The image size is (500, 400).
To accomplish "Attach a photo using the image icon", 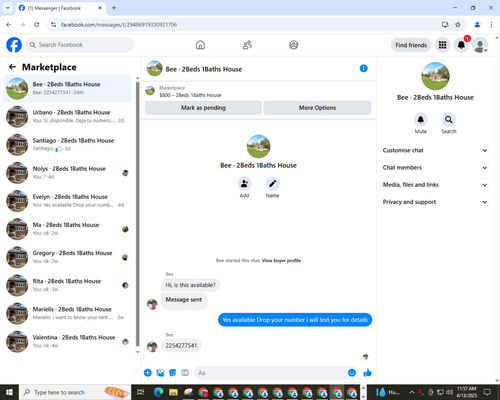I will [x=160, y=373].
